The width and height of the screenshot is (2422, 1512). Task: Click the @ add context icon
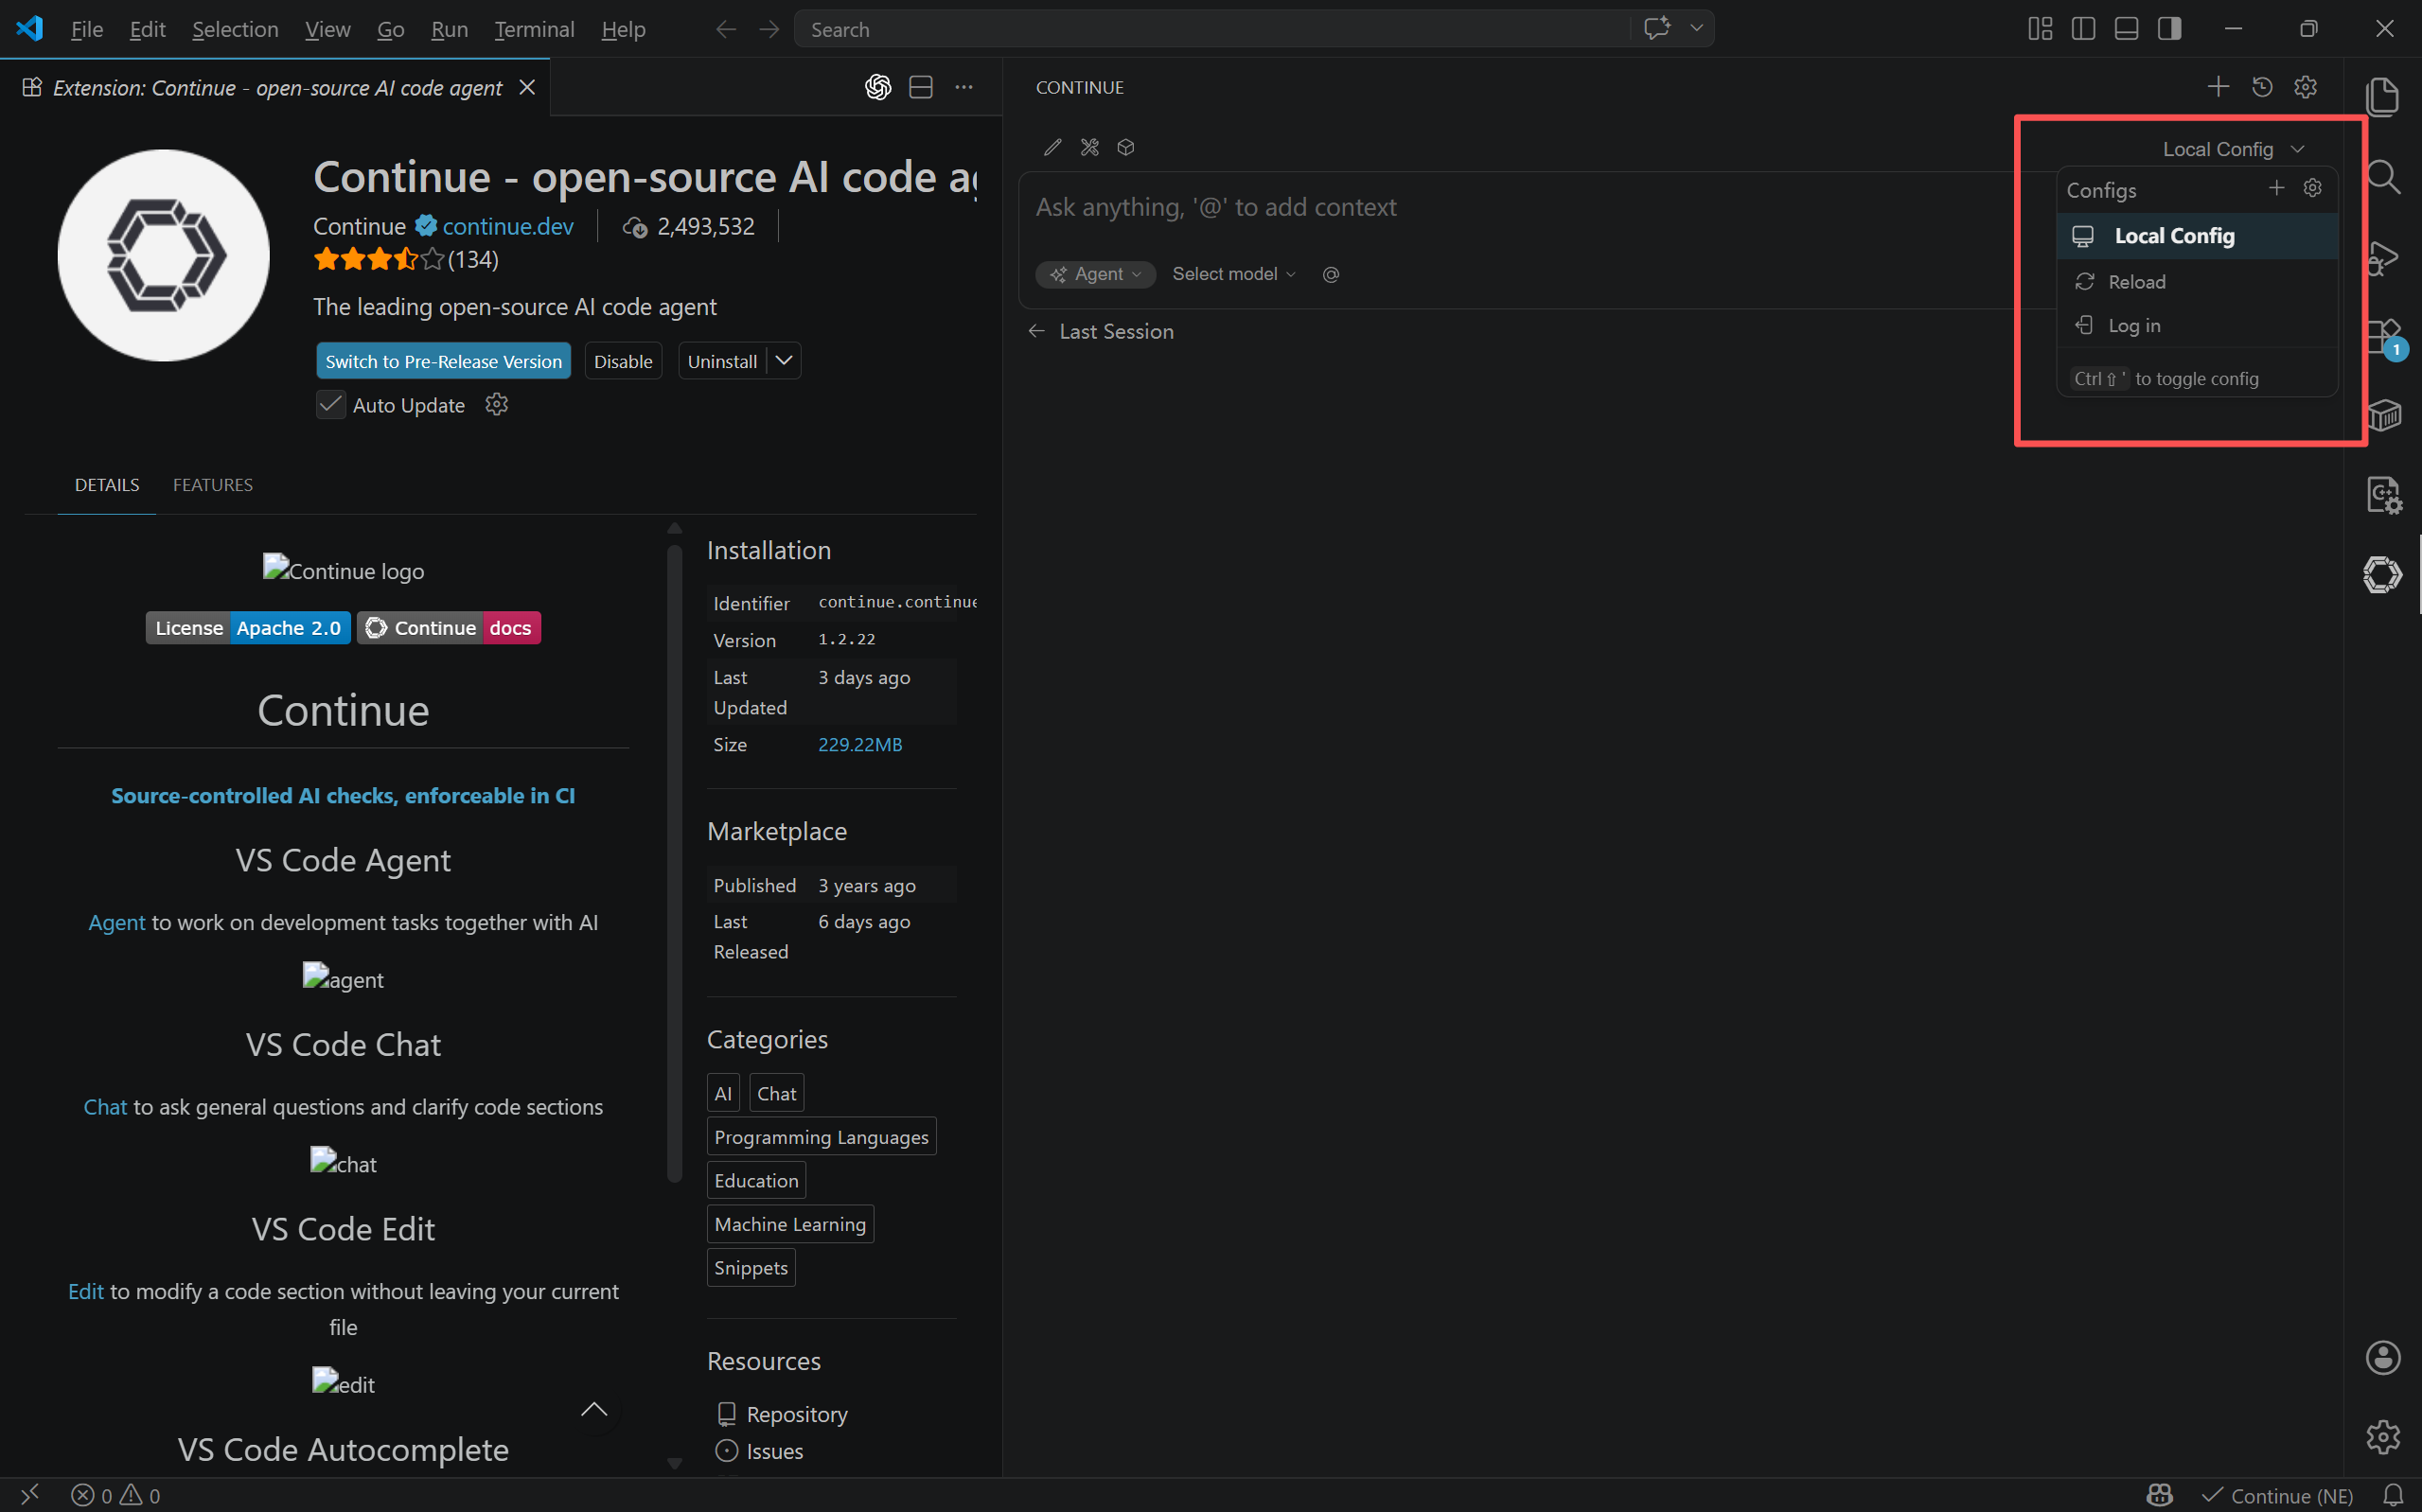(x=1330, y=274)
